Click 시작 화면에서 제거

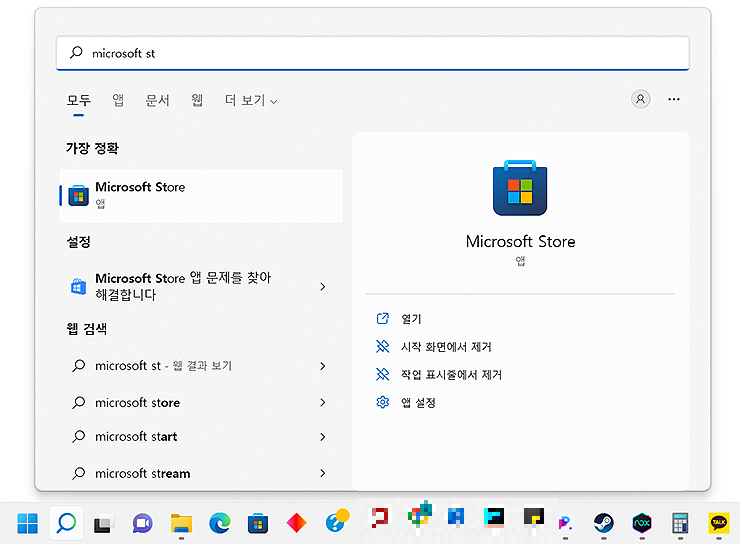click(x=446, y=347)
